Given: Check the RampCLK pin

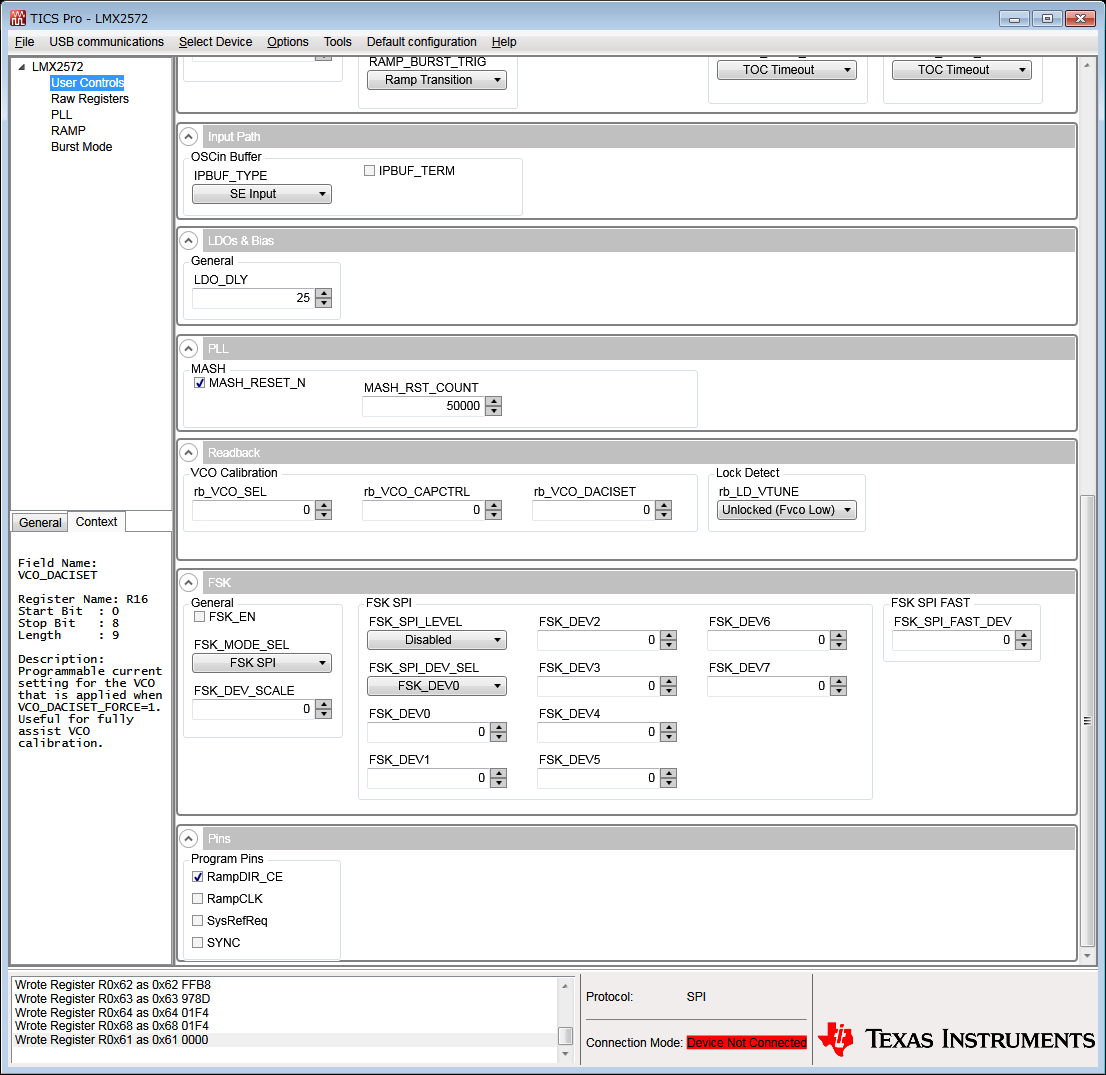Looking at the screenshot, I should click(x=198, y=899).
